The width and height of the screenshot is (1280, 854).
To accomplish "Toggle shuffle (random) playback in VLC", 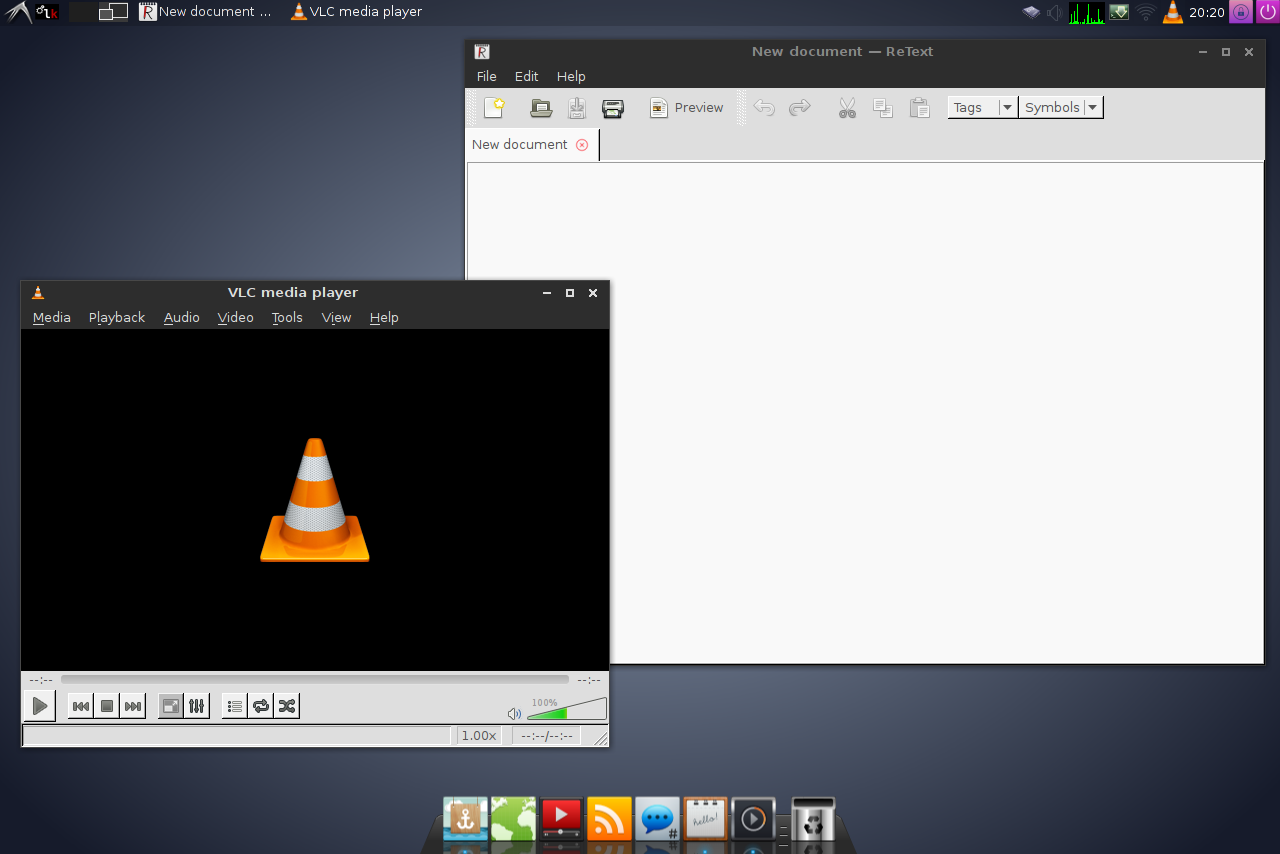I will (x=287, y=706).
